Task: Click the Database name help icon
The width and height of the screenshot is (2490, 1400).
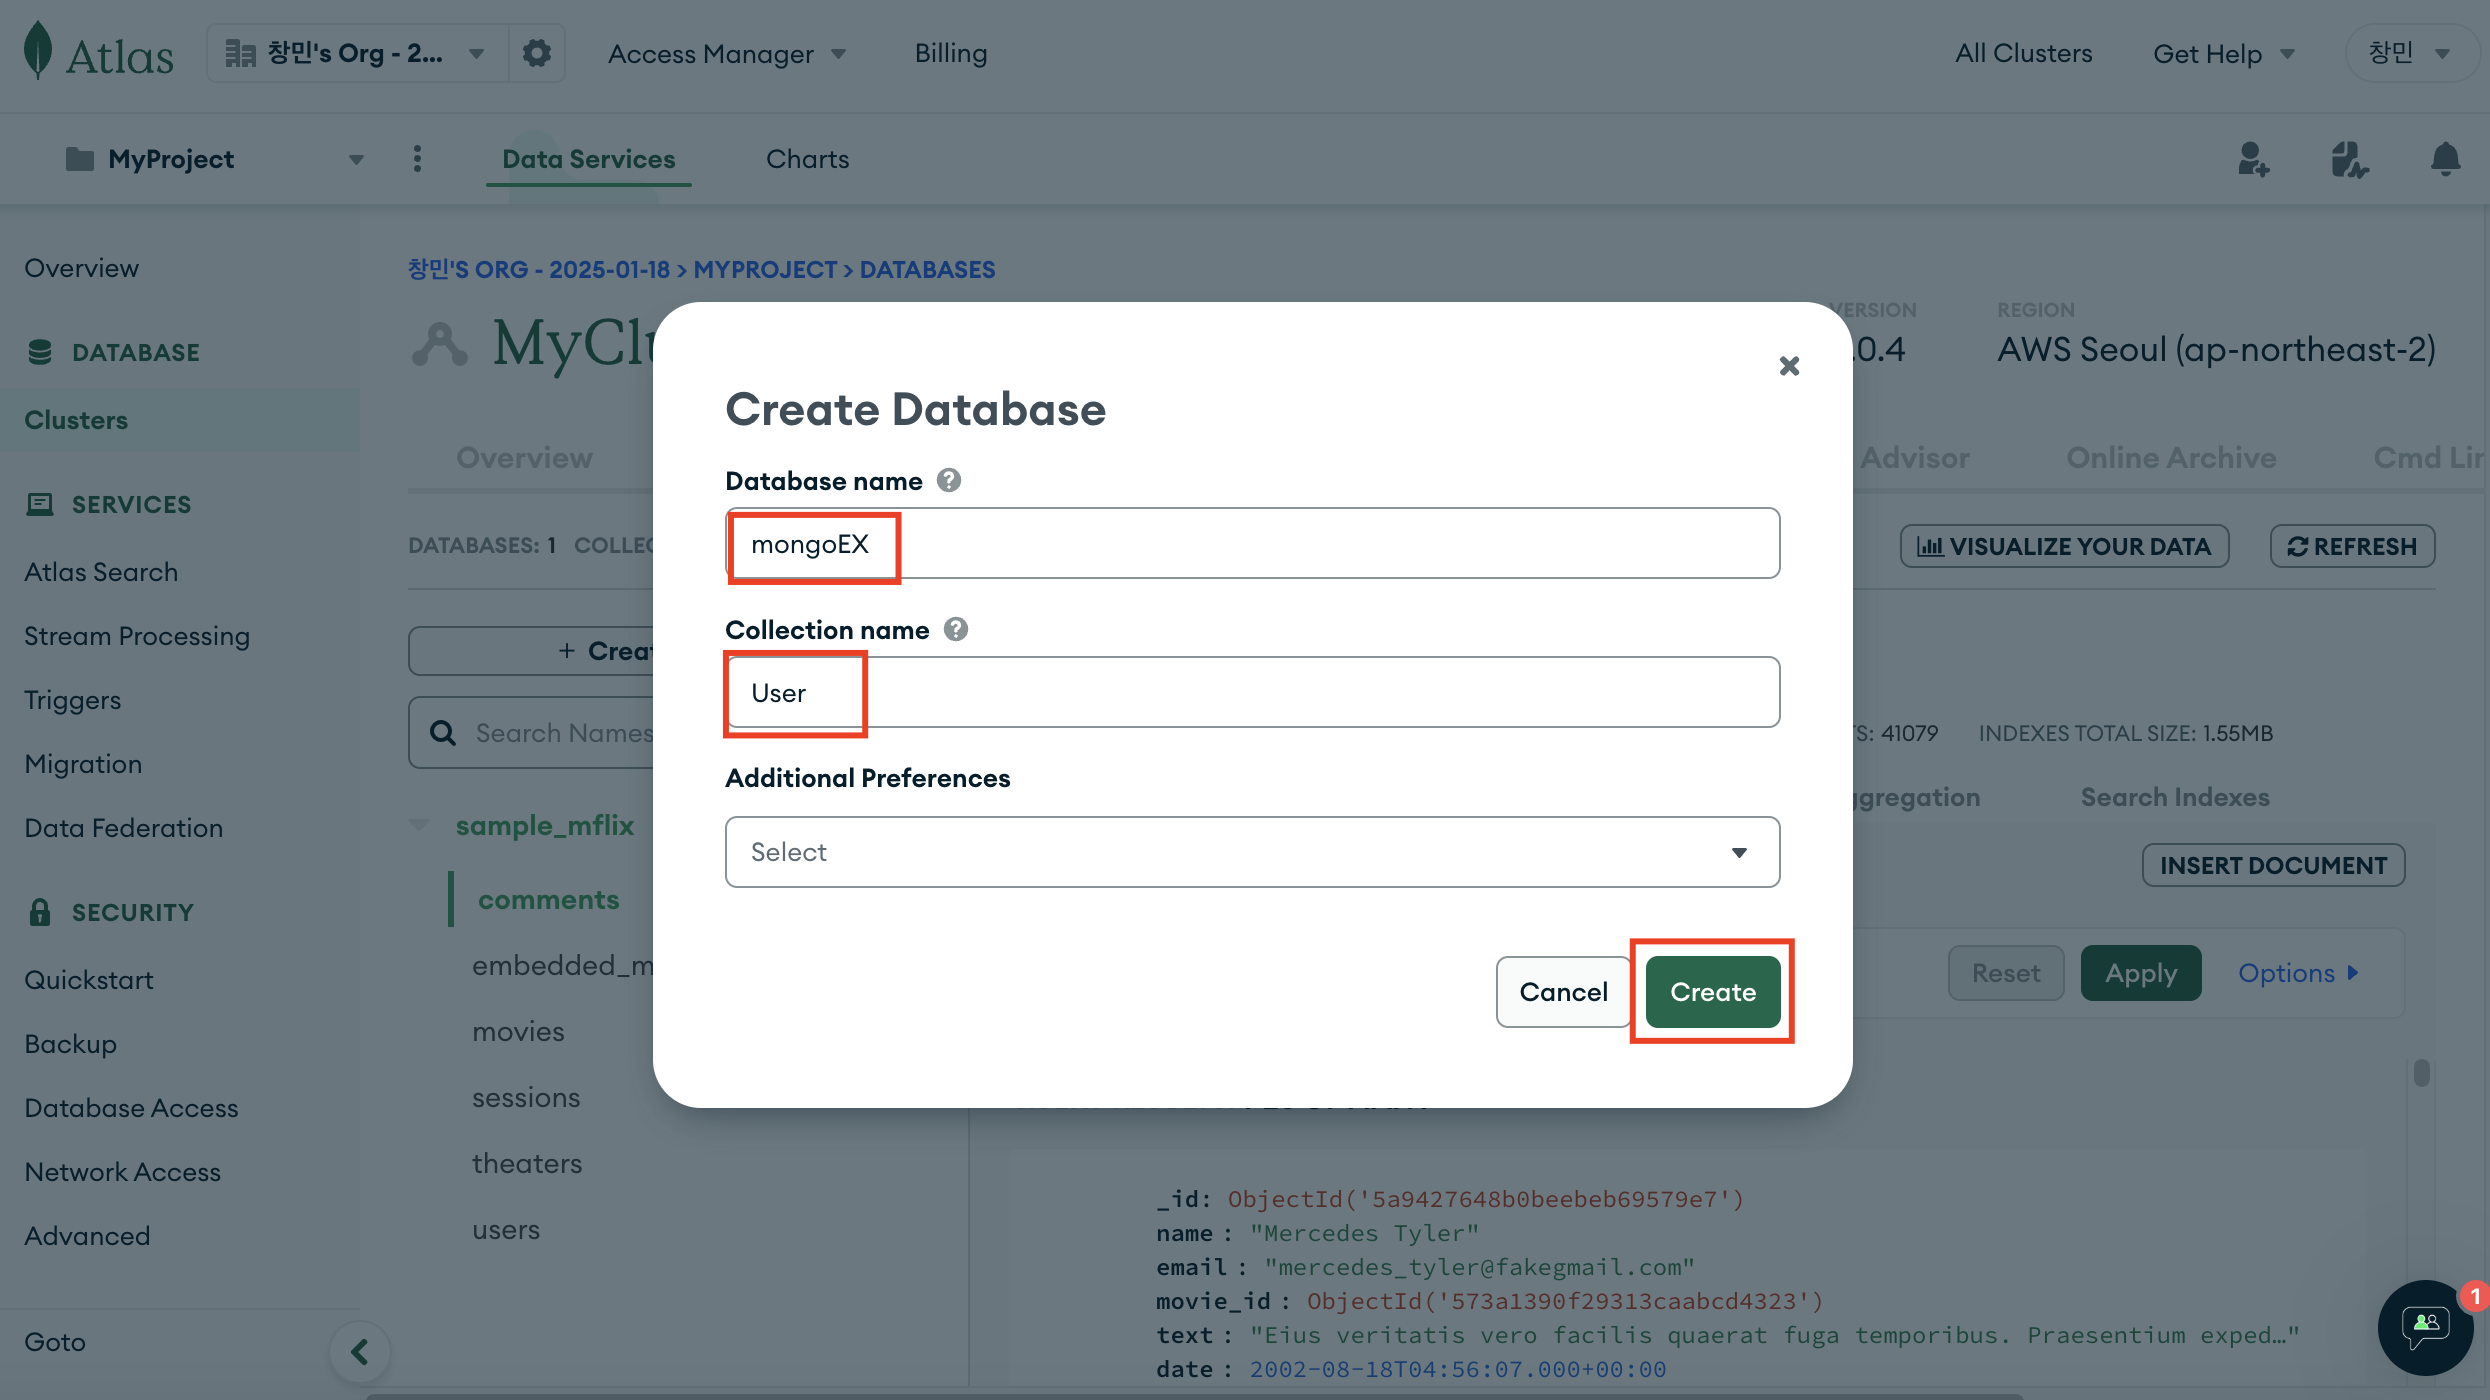Action: pyautogui.click(x=948, y=481)
